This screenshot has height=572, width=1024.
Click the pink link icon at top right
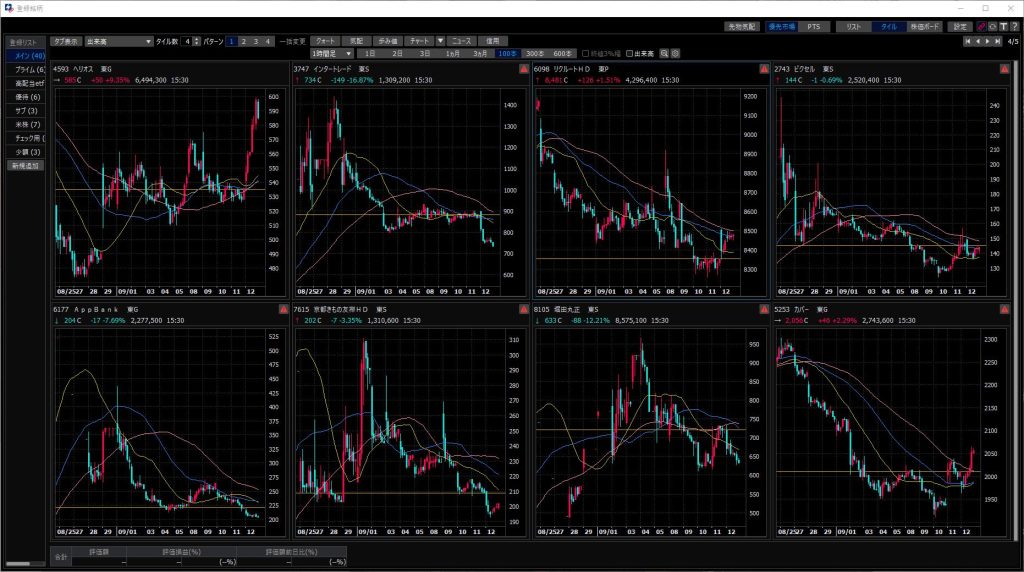980,26
